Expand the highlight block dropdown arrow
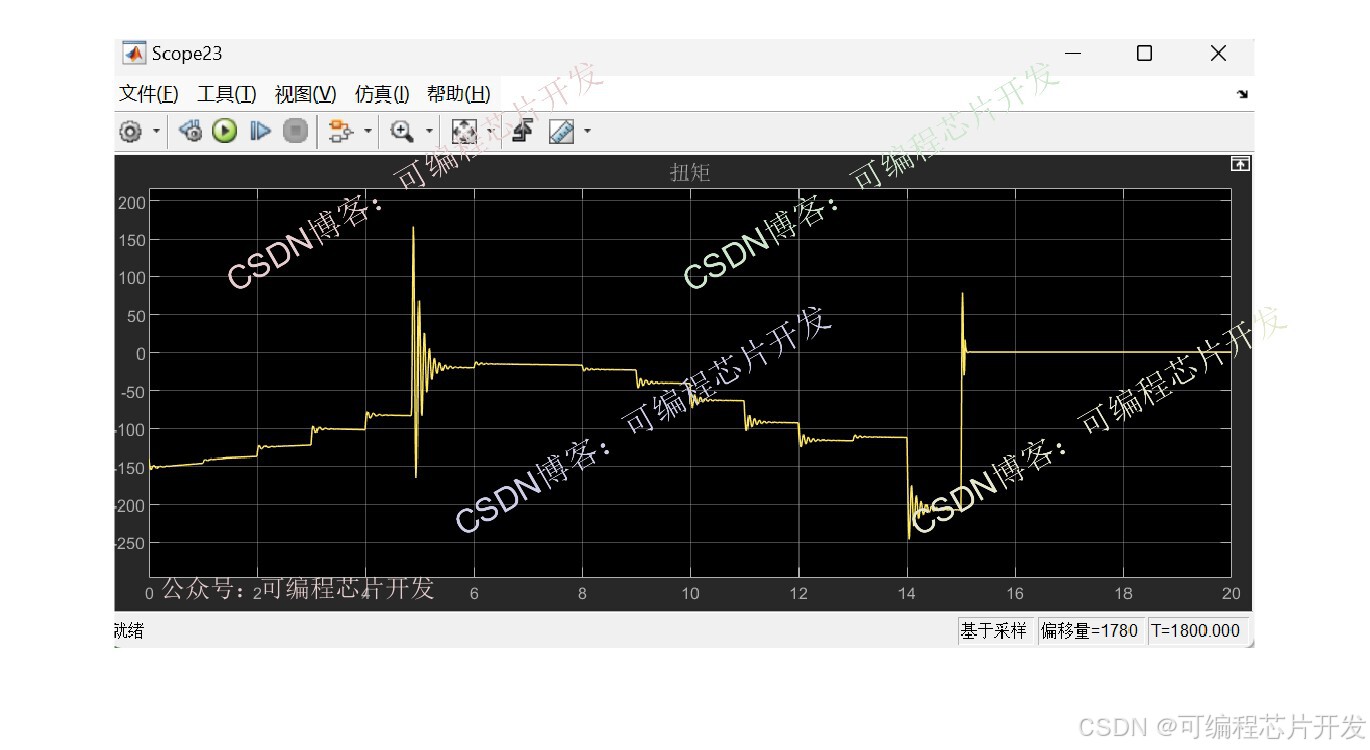This screenshot has width=1370, height=750. (368, 131)
